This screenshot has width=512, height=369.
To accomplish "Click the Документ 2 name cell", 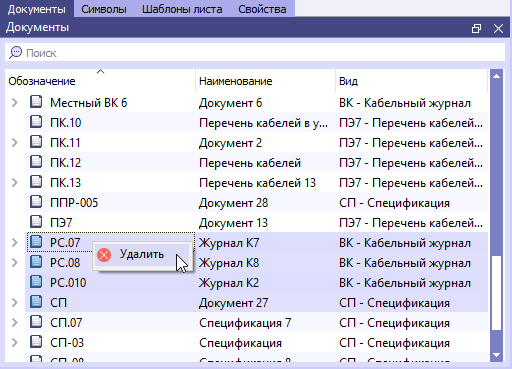I will (x=231, y=143).
